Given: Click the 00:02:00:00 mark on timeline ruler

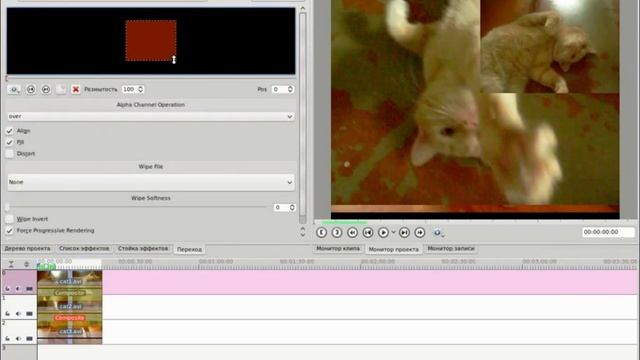Looking at the screenshot, I should coord(378,261).
